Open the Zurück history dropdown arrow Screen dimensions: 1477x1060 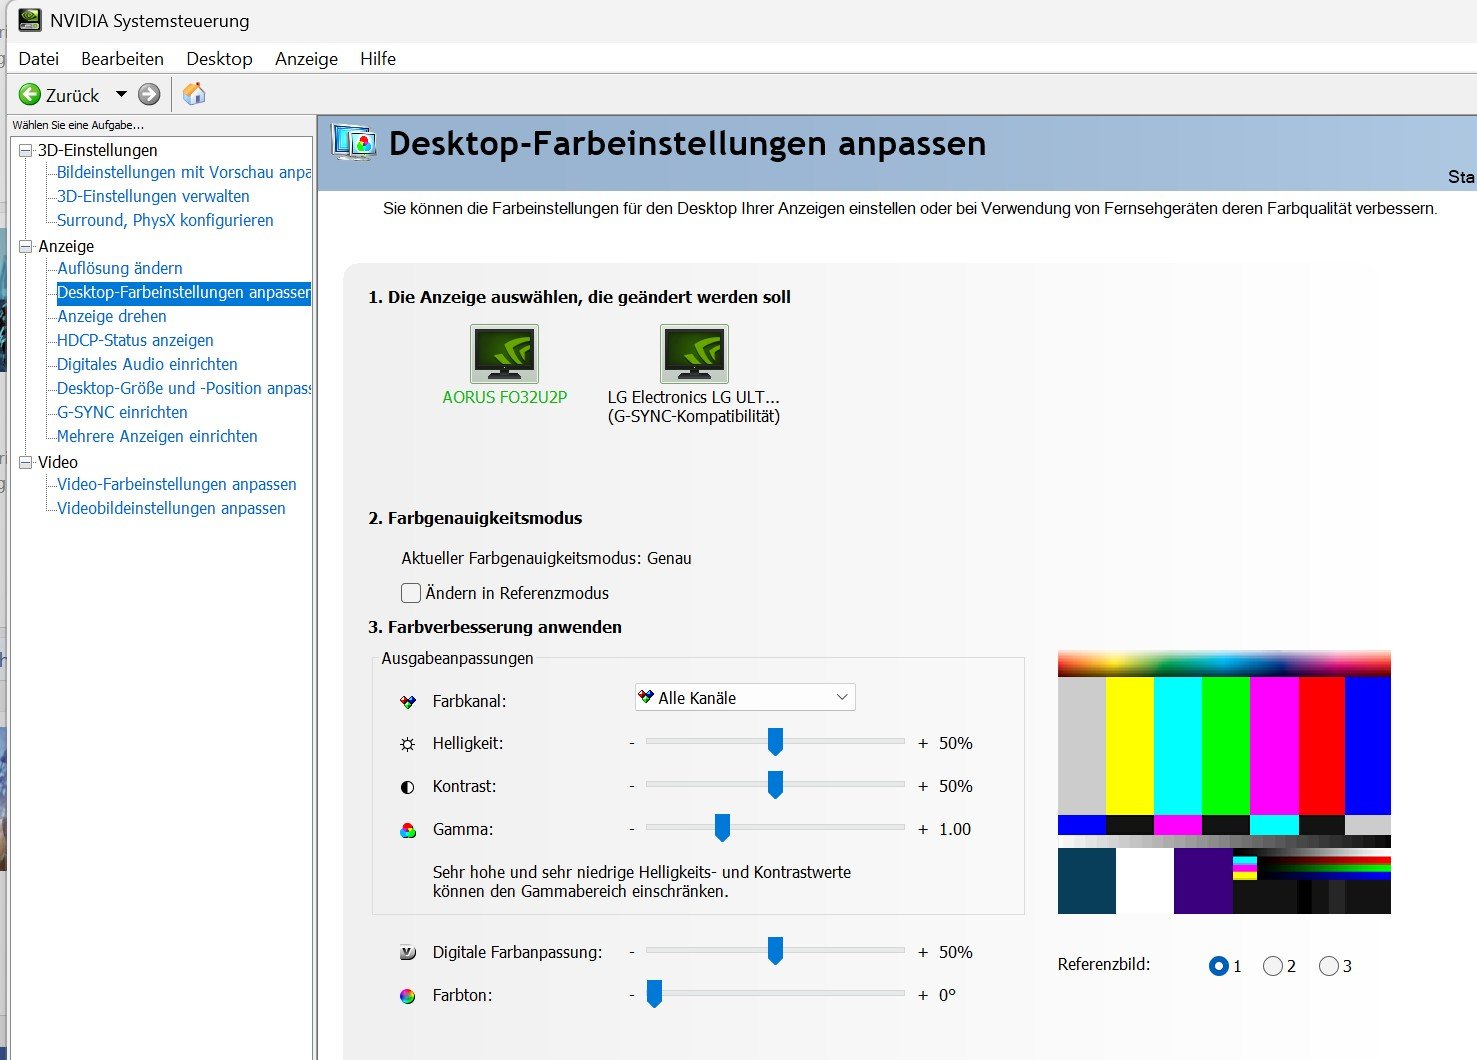[121, 95]
